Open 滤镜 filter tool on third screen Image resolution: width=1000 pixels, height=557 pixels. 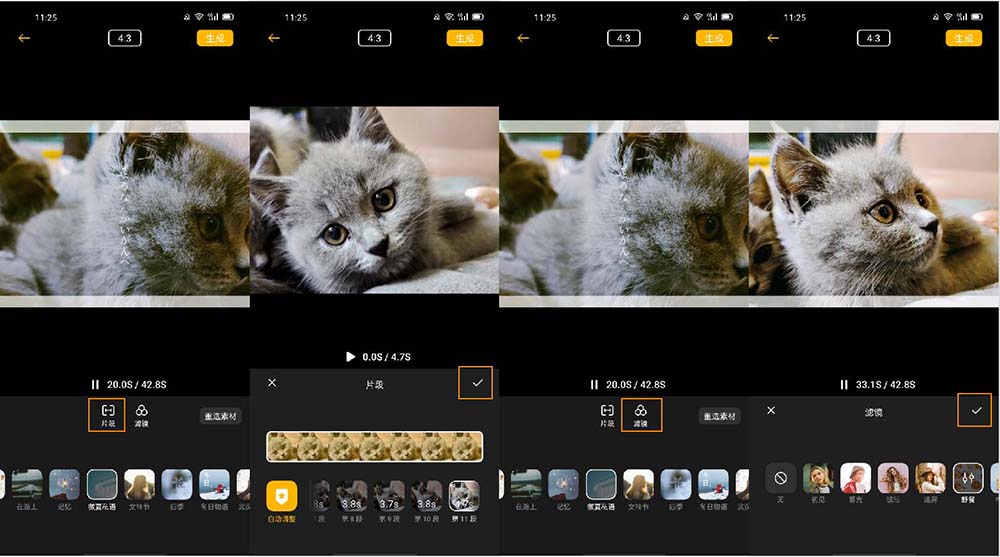click(x=641, y=415)
